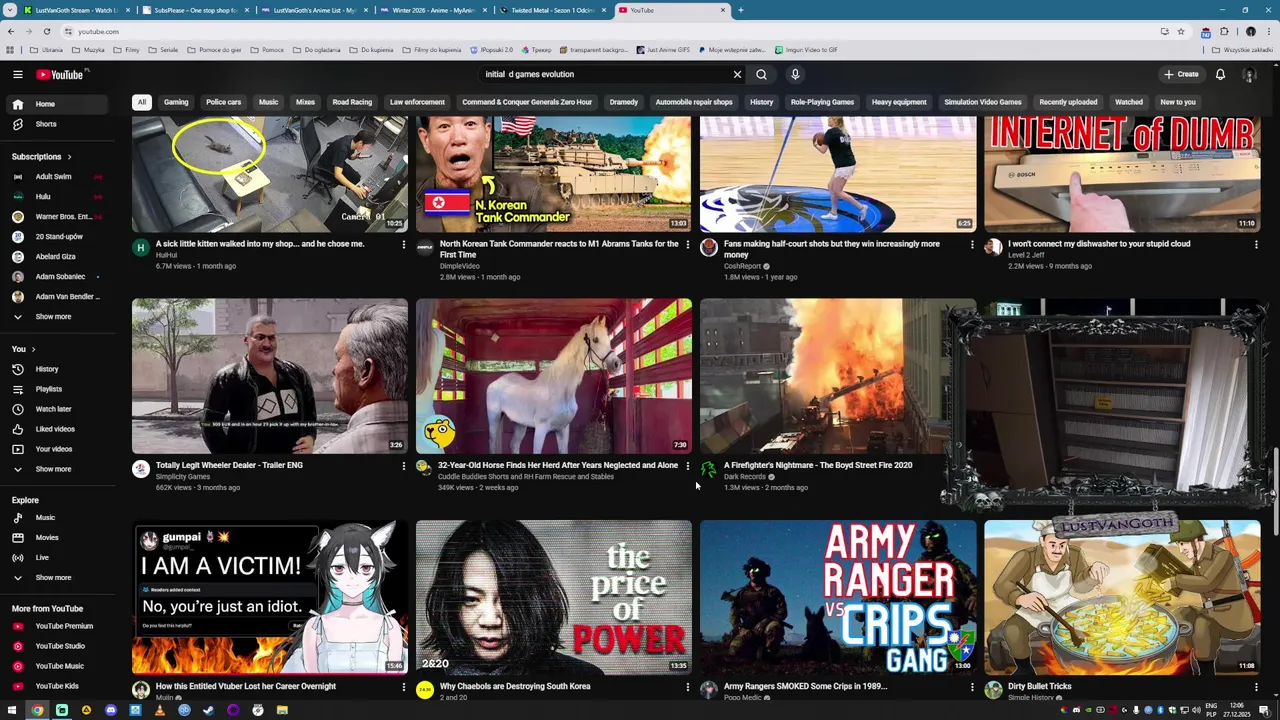Open the Muzyka bookmarks folder

point(88,50)
